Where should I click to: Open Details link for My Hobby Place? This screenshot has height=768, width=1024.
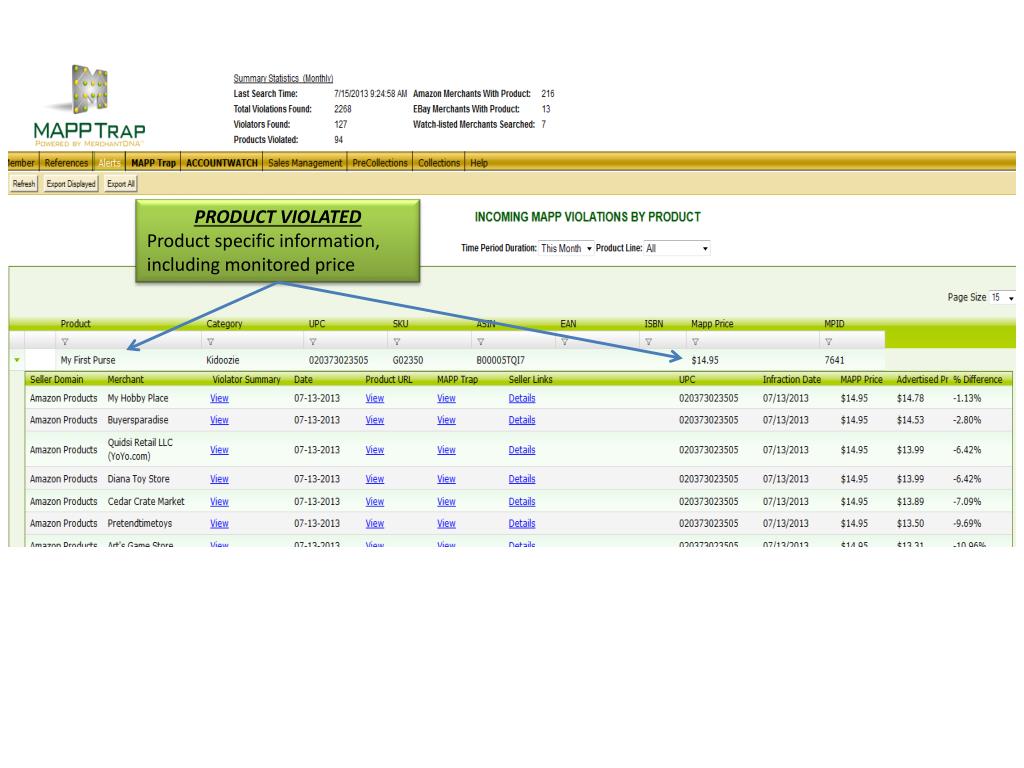[x=522, y=398]
